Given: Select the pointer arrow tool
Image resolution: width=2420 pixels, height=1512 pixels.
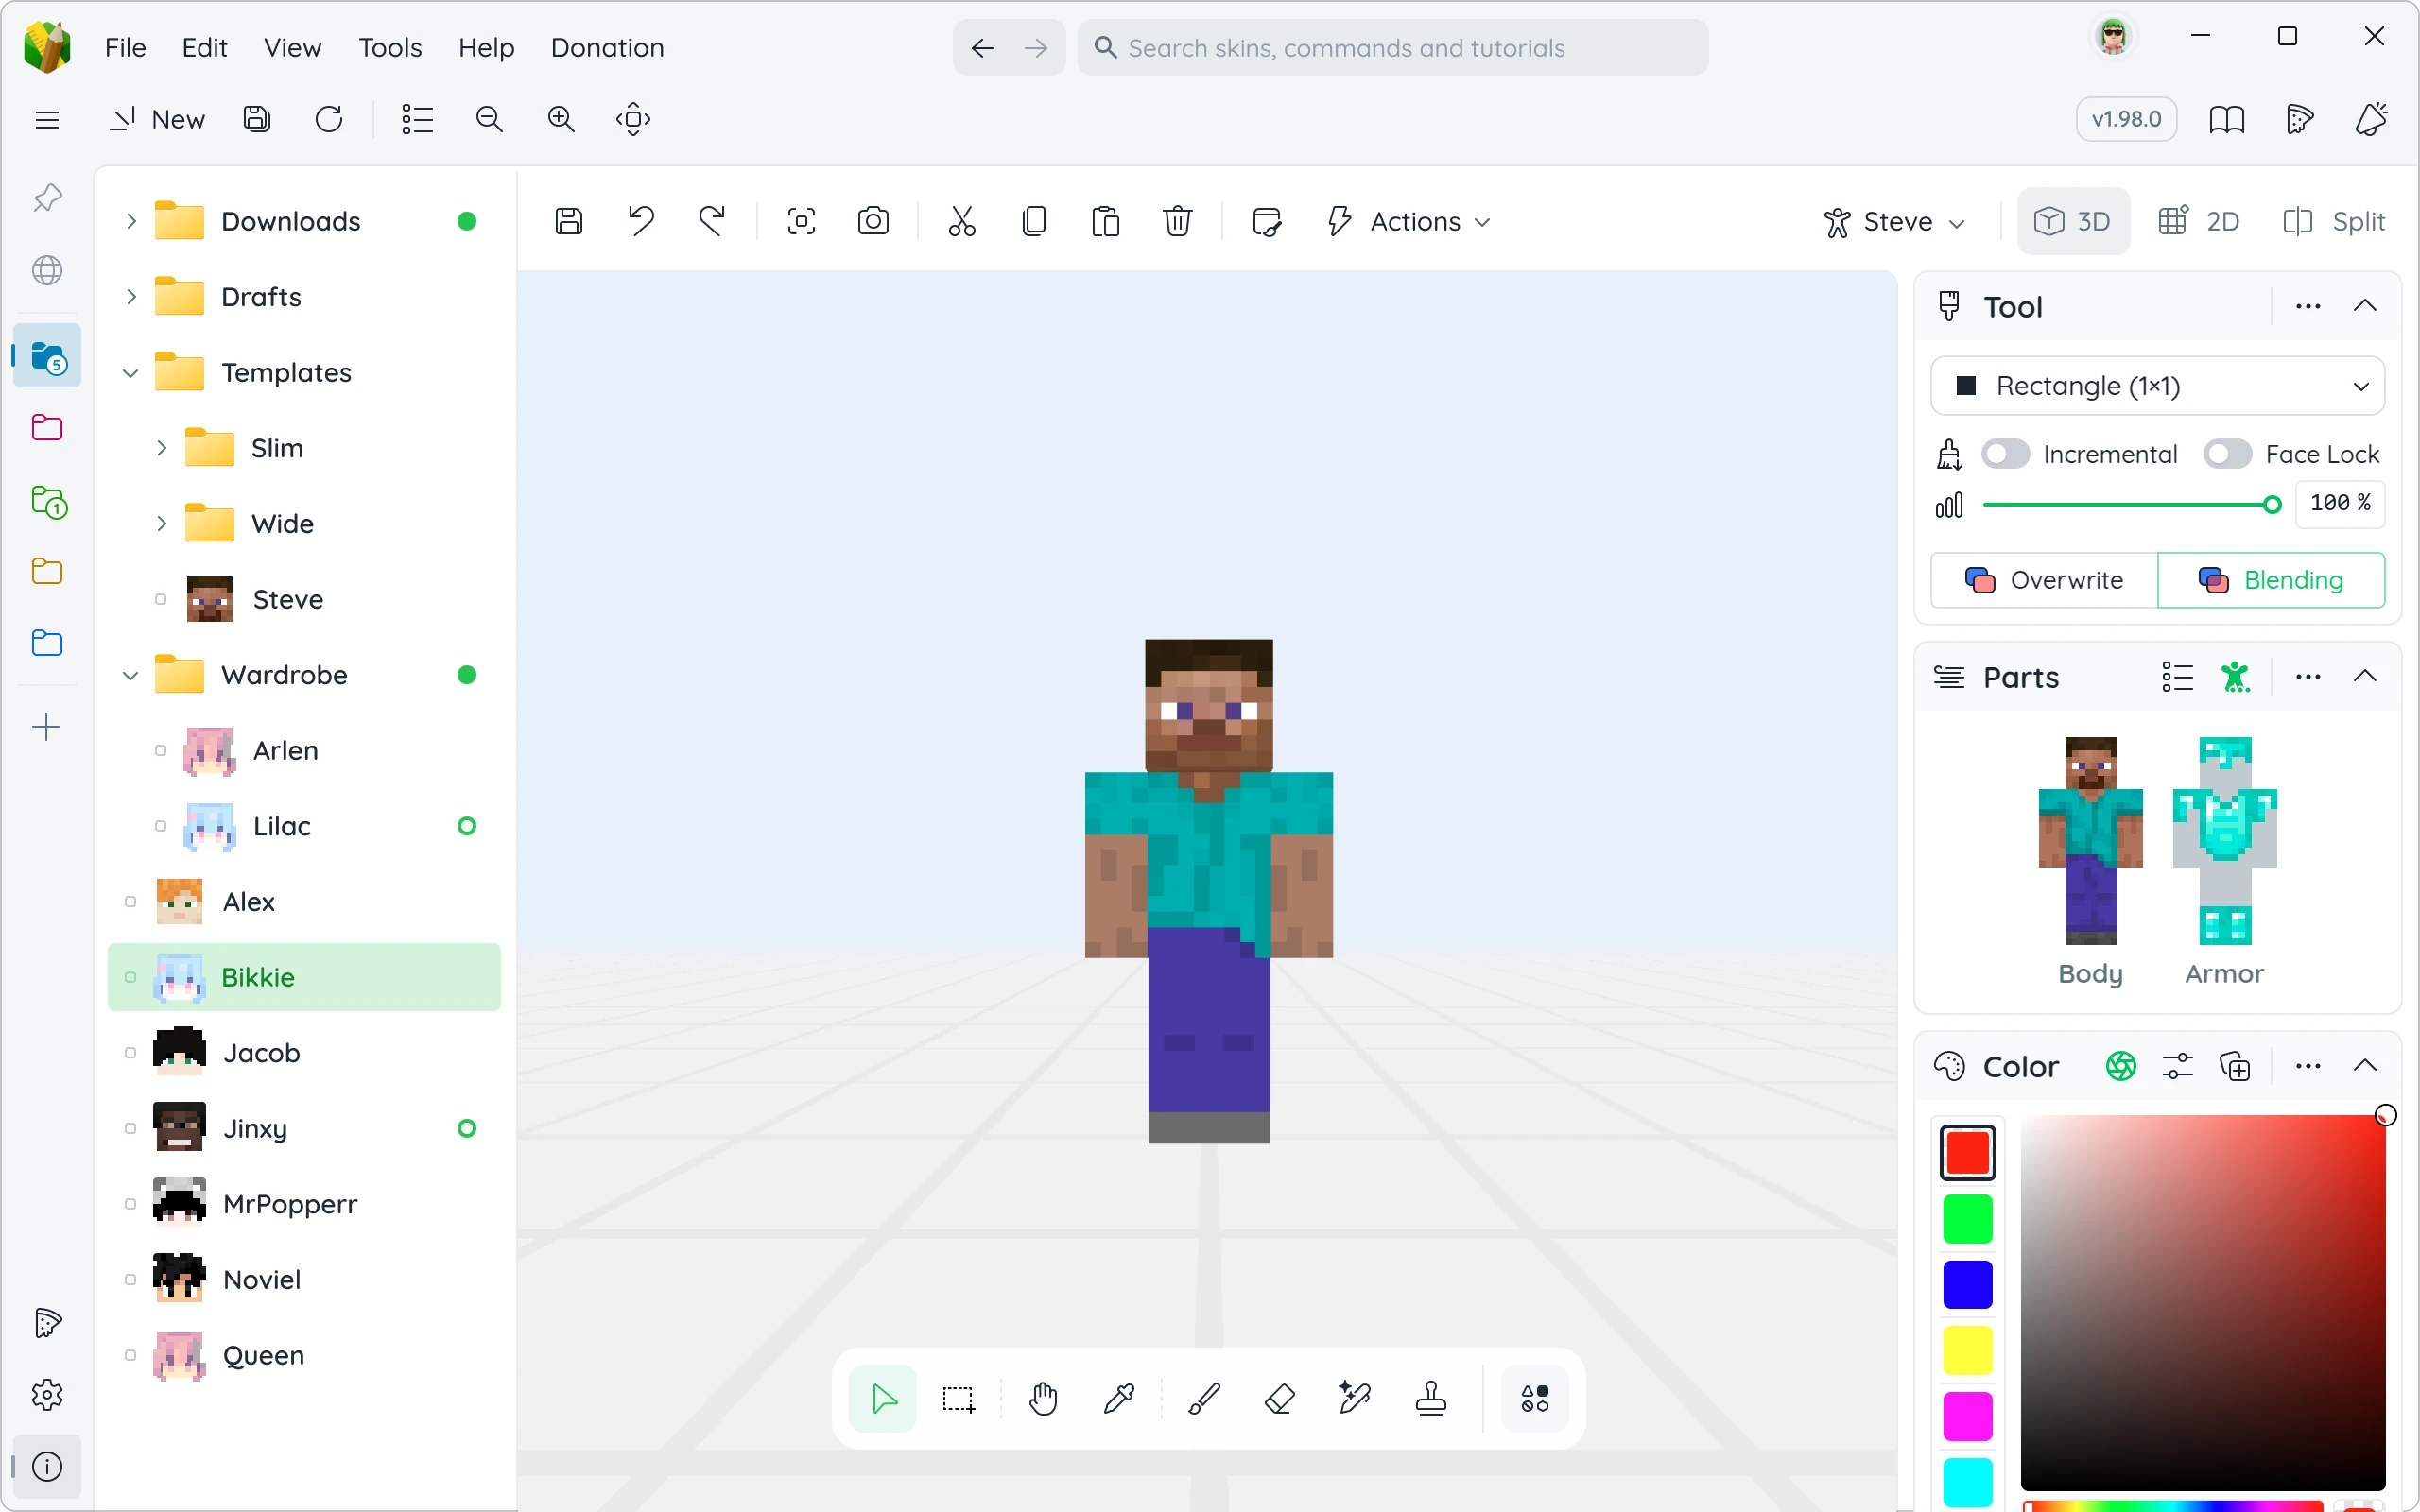Looking at the screenshot, I should click(883, 1398).
